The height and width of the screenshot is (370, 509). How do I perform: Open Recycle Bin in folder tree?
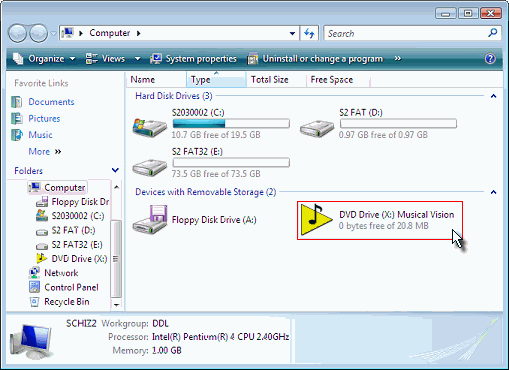pyautogui.click(x=67, y=302)
